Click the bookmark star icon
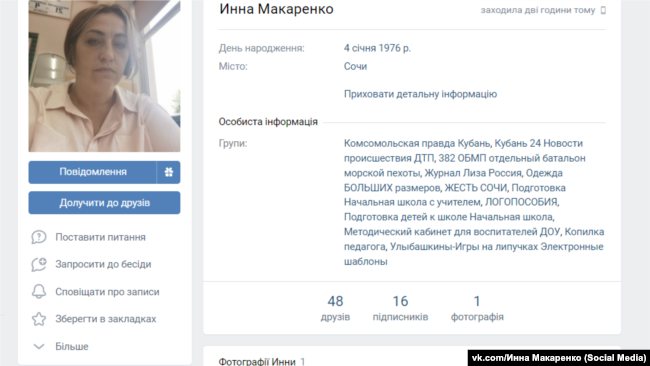This screenshot has width=650, height=366. coord(39,319)
